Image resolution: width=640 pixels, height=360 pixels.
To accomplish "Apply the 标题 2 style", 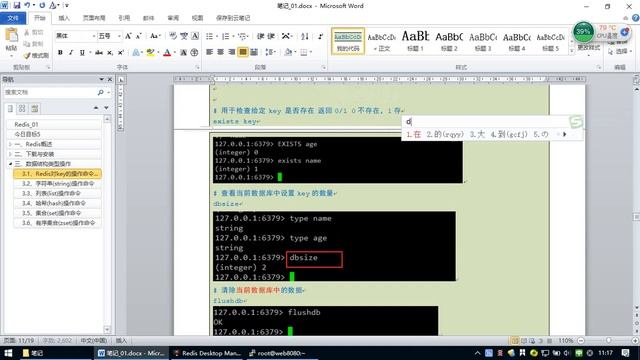I will (449, 41).
